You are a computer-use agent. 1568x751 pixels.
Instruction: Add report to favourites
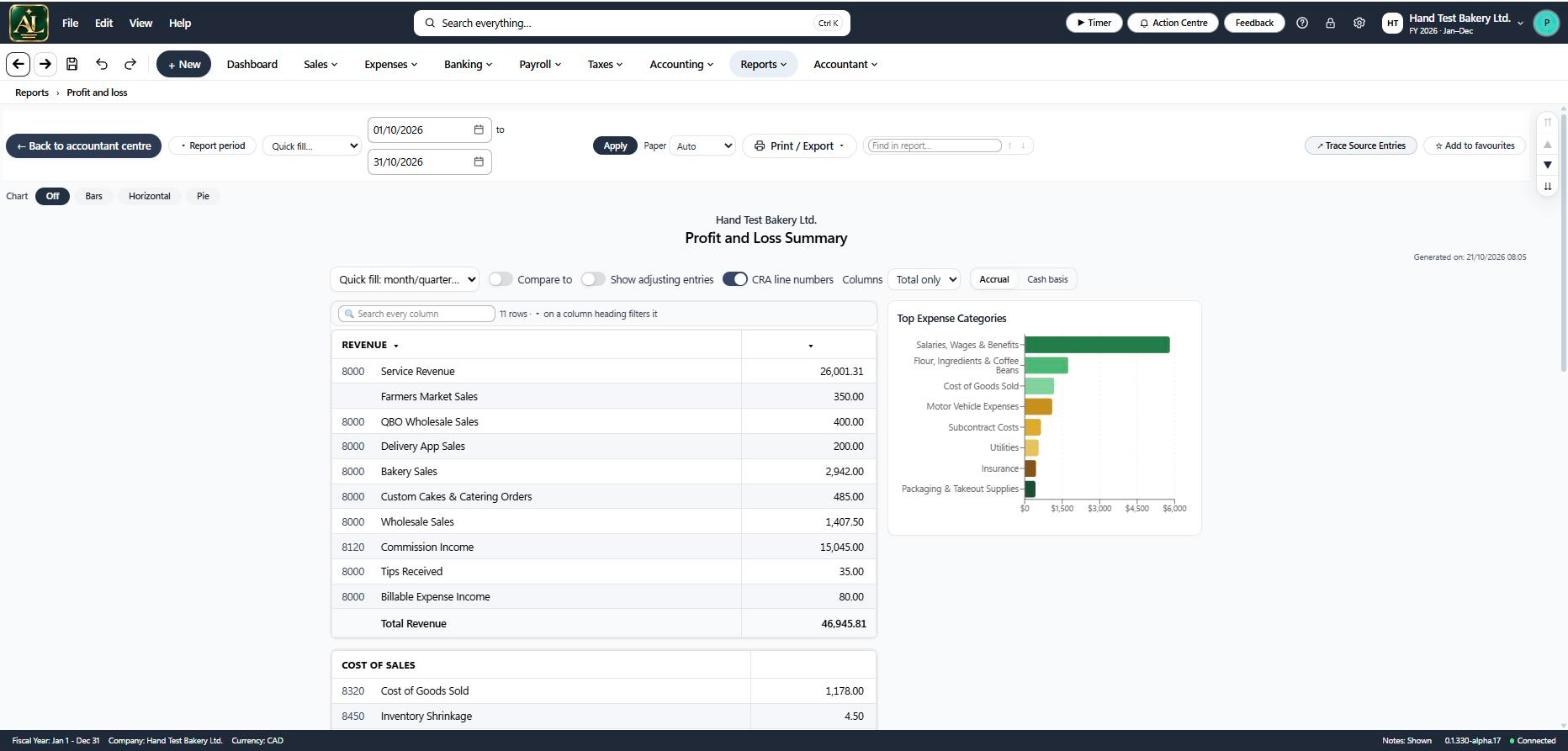point(1475,146)
